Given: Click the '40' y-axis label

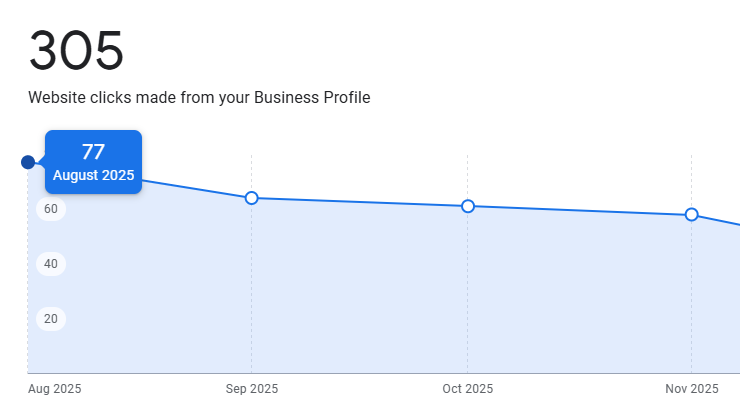Looking at the screenshot, I should click(x=51, y=264).
